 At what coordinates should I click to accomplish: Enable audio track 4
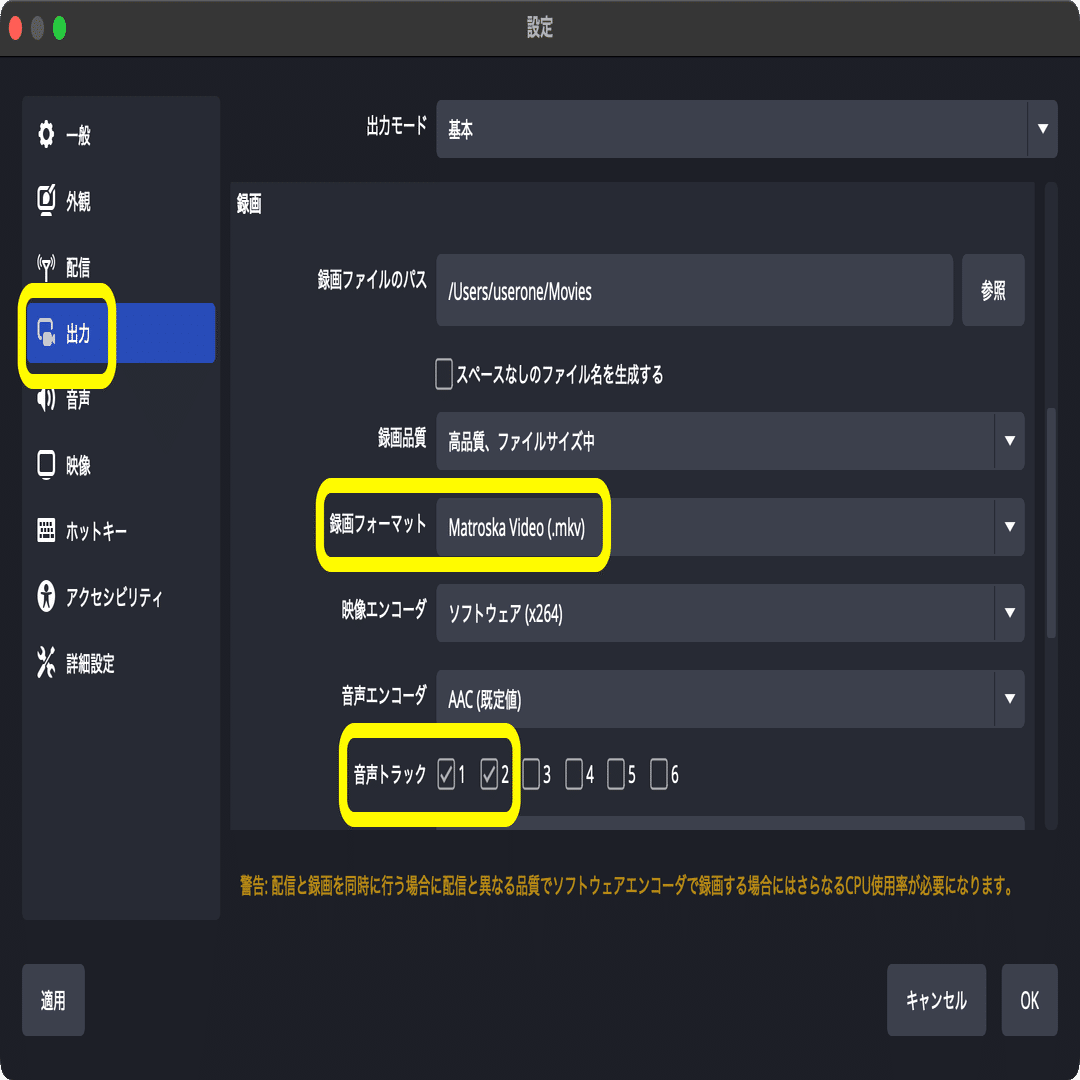[574, 774]
